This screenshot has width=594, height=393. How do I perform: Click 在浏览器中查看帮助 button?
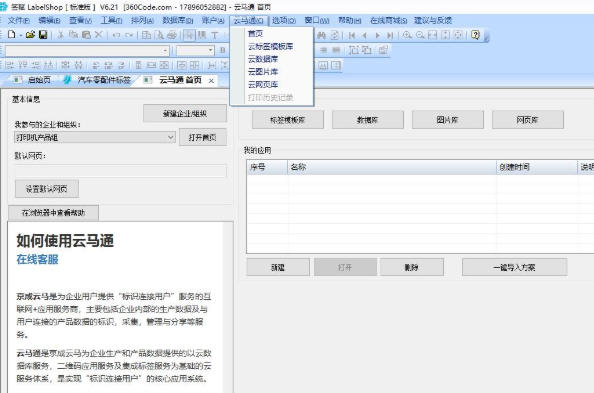(x=53, y=213)
